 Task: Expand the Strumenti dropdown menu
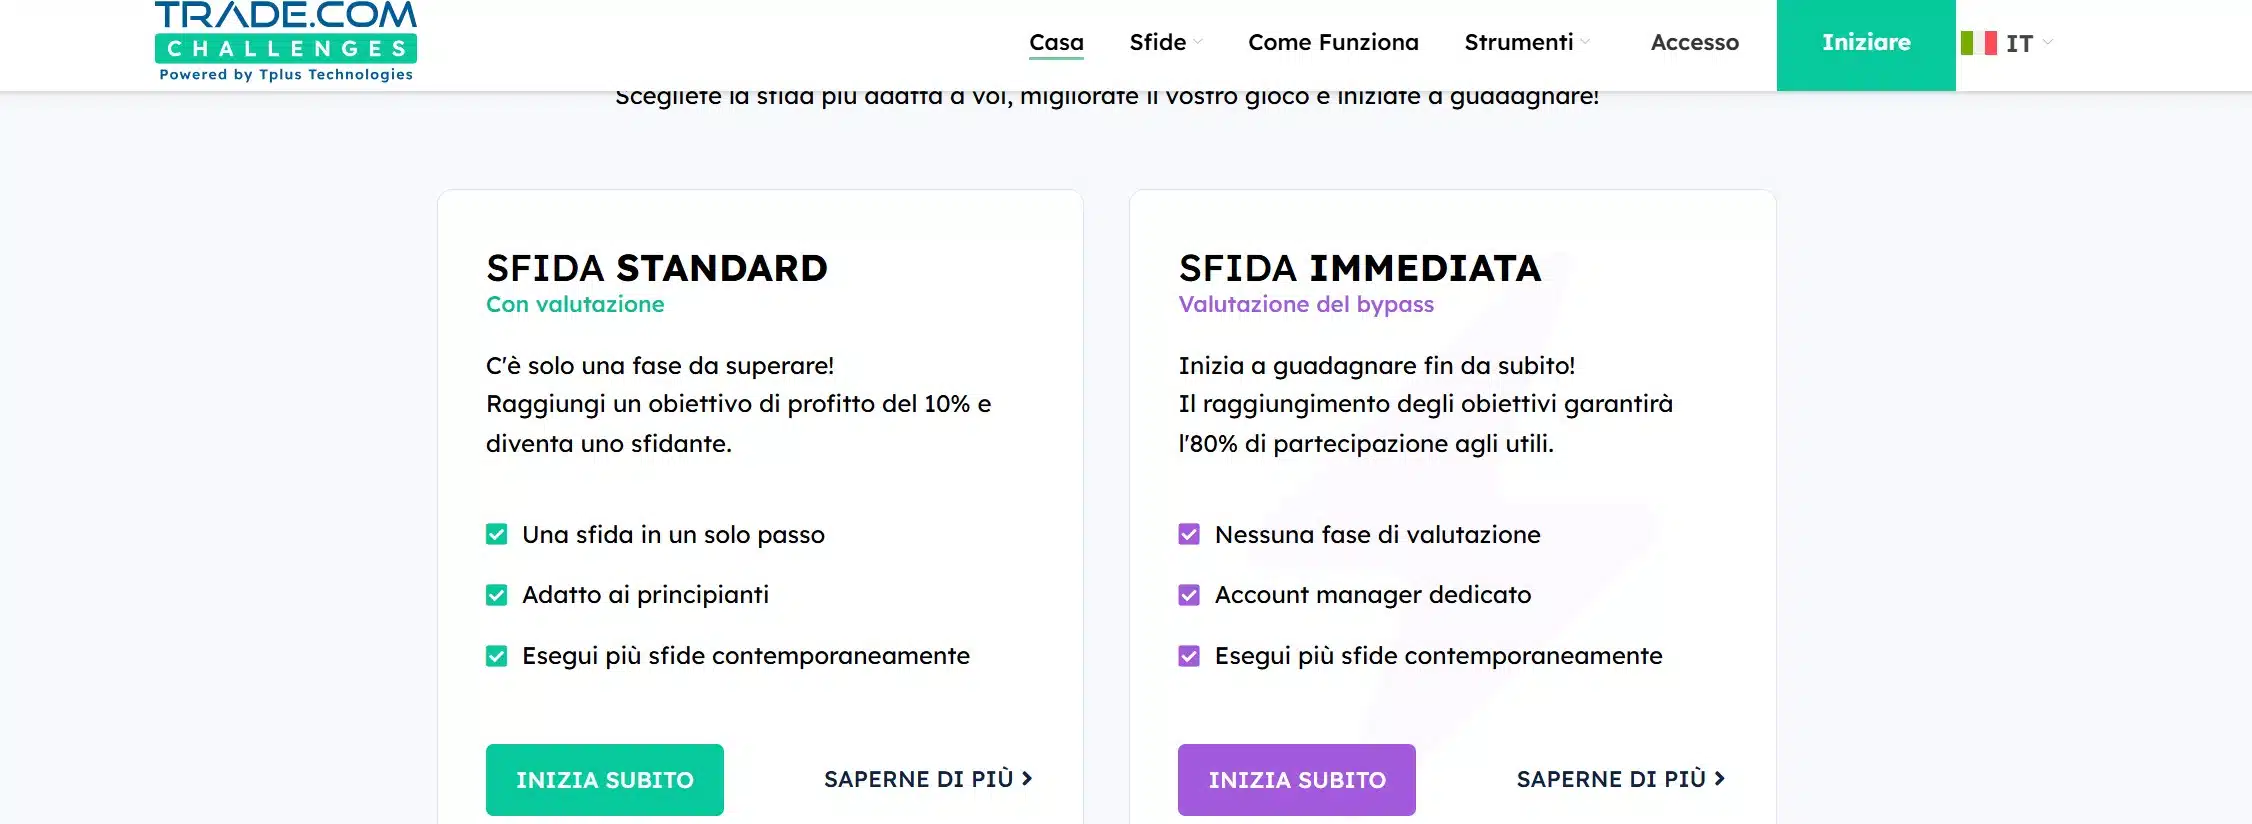click(x=1527, y=42)
